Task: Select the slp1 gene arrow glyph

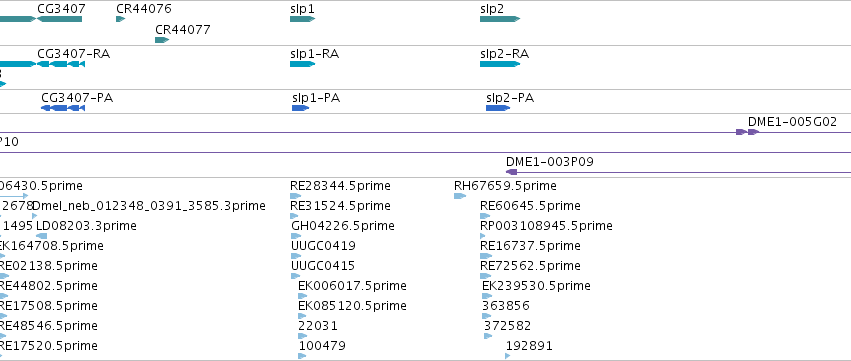Action: click(302, 19)
